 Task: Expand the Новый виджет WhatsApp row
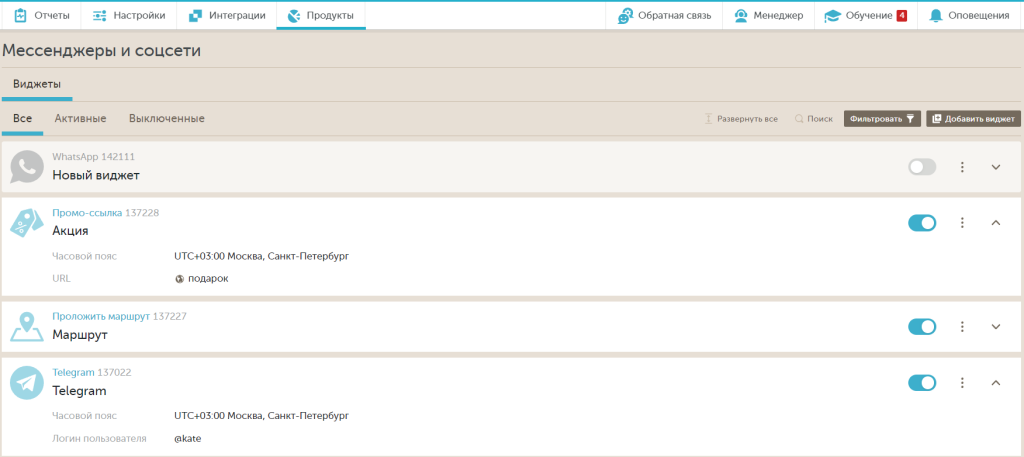coord(996,167)
